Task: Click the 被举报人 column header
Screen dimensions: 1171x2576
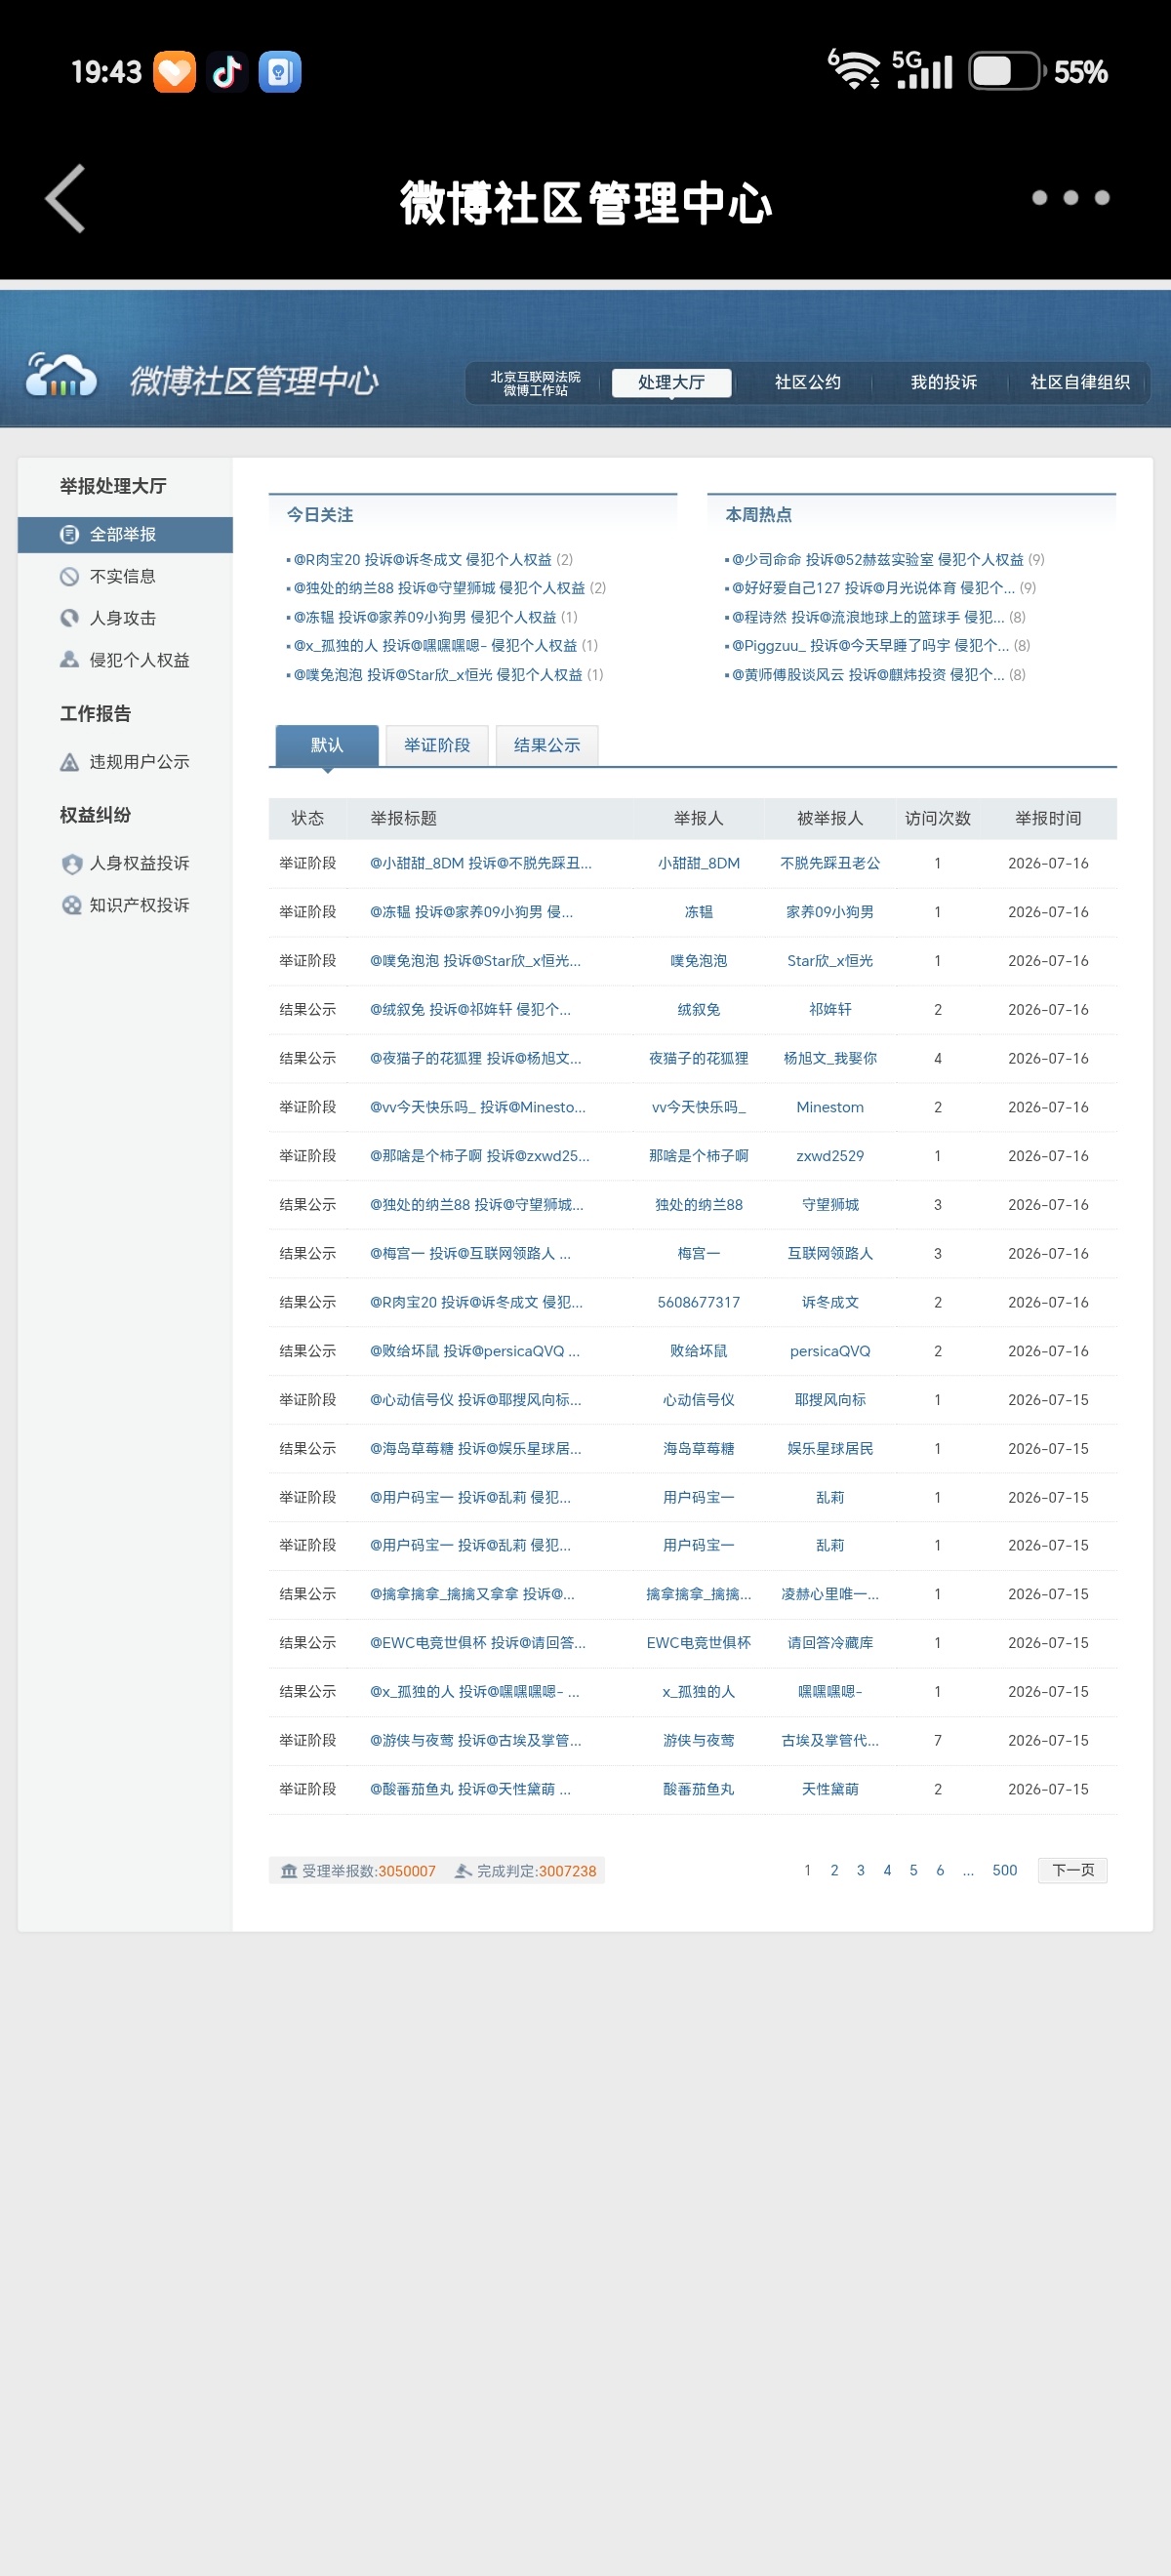Action: pyautogui.click(x=830, y=818)
